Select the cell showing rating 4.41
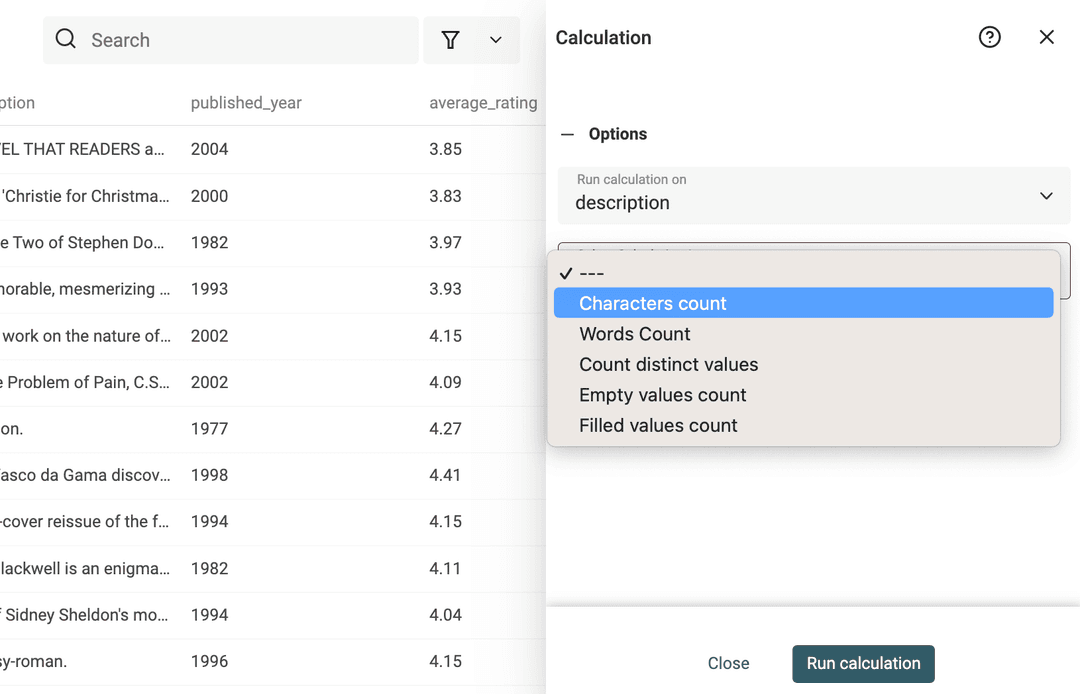1080x694 pixels. coord(446,475)
